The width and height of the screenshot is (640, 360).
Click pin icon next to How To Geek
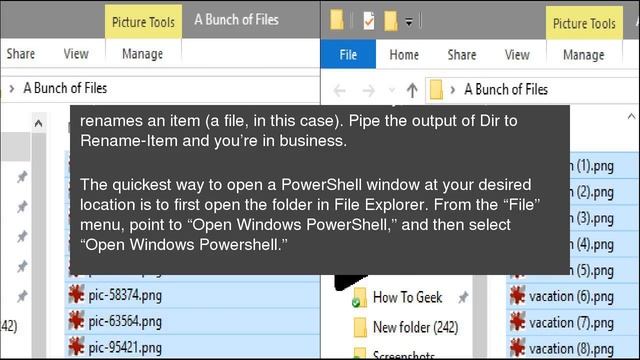(463, 298)
